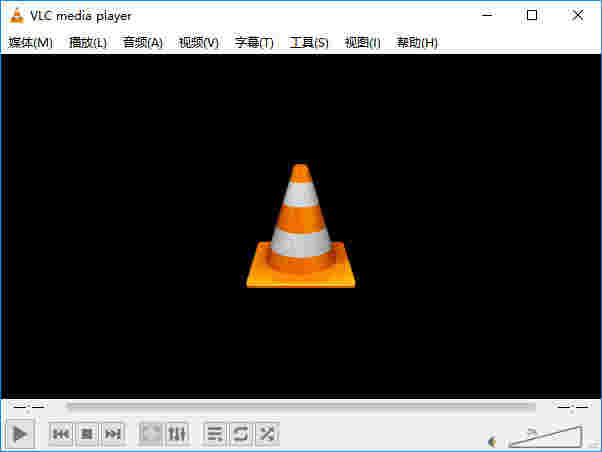Image resolution: width=602 pixels, height=452 pixels.
Task: Open the 工具(S) menu
Action: [309, 42]
